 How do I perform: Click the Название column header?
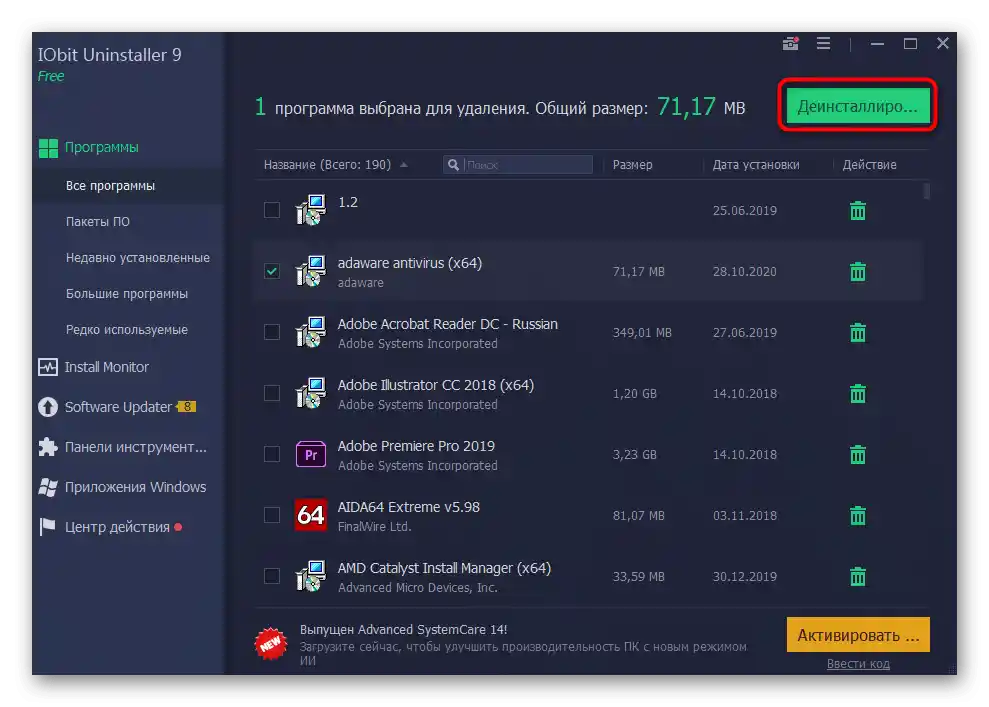coord(327,165)
